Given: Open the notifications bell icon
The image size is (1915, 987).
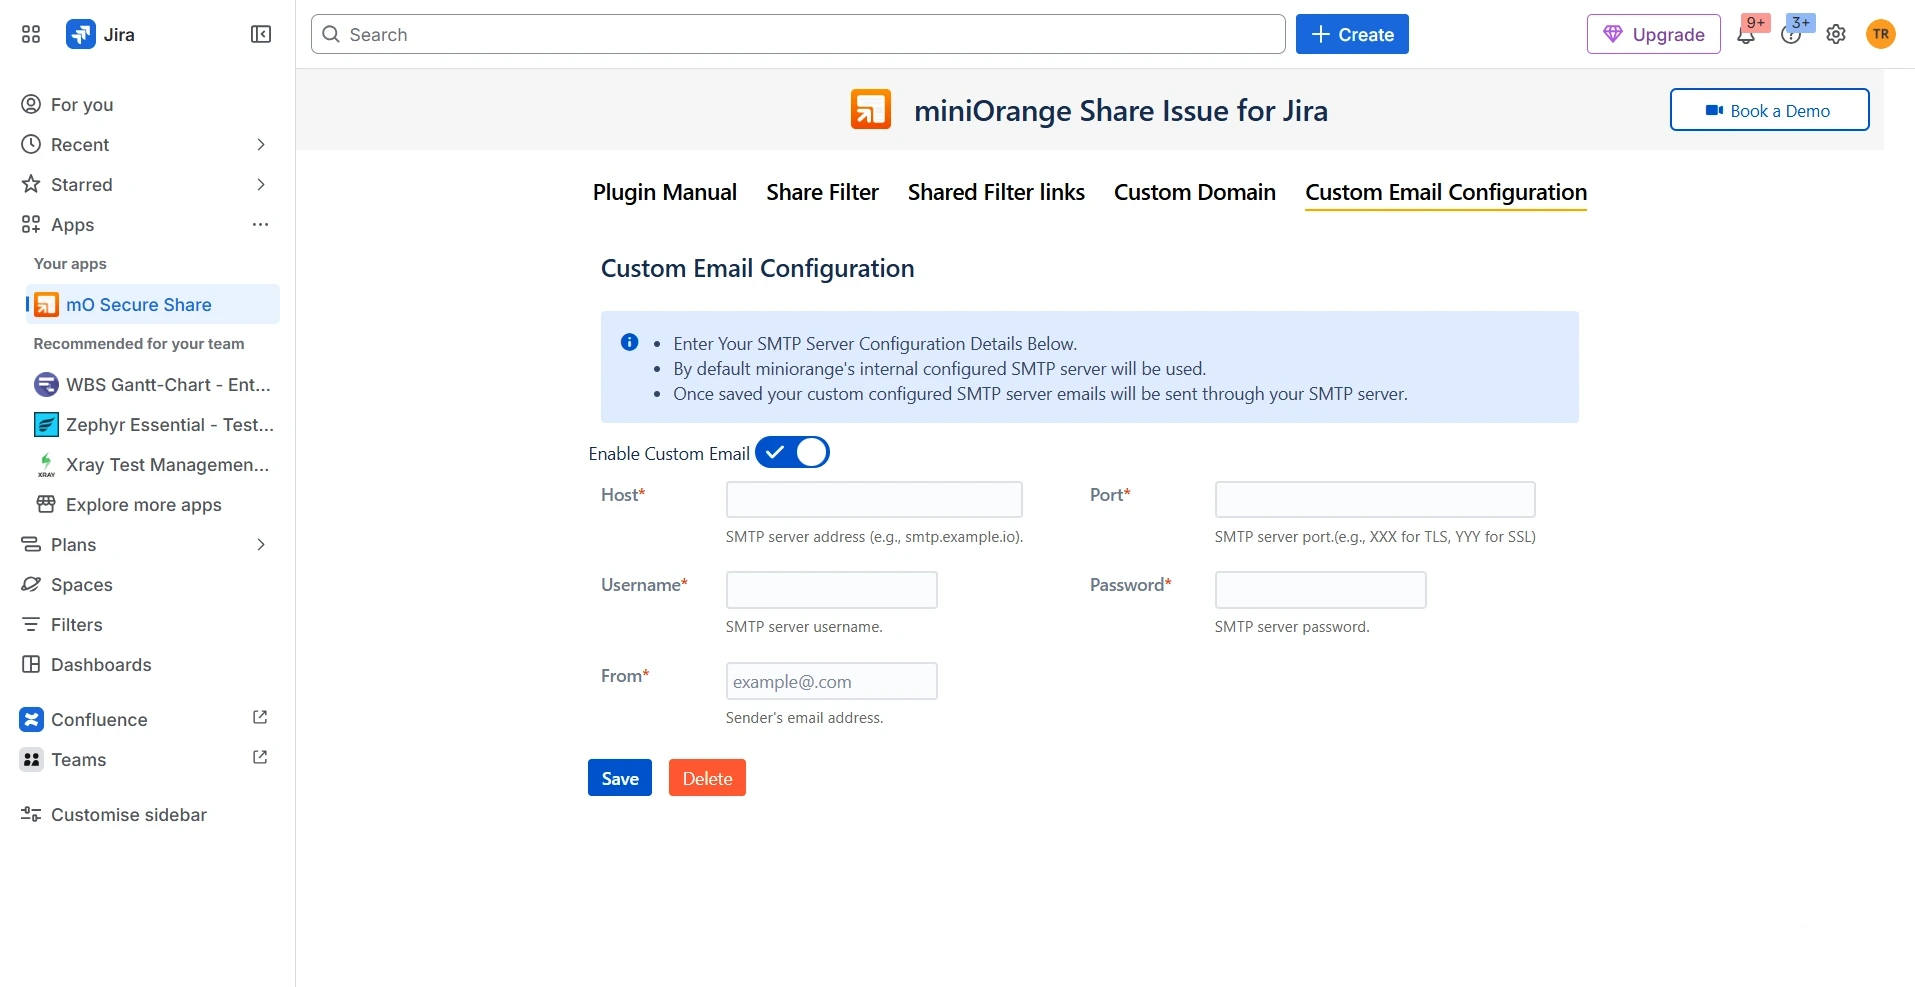Looking at the screenshot, I should [1746, 35].
